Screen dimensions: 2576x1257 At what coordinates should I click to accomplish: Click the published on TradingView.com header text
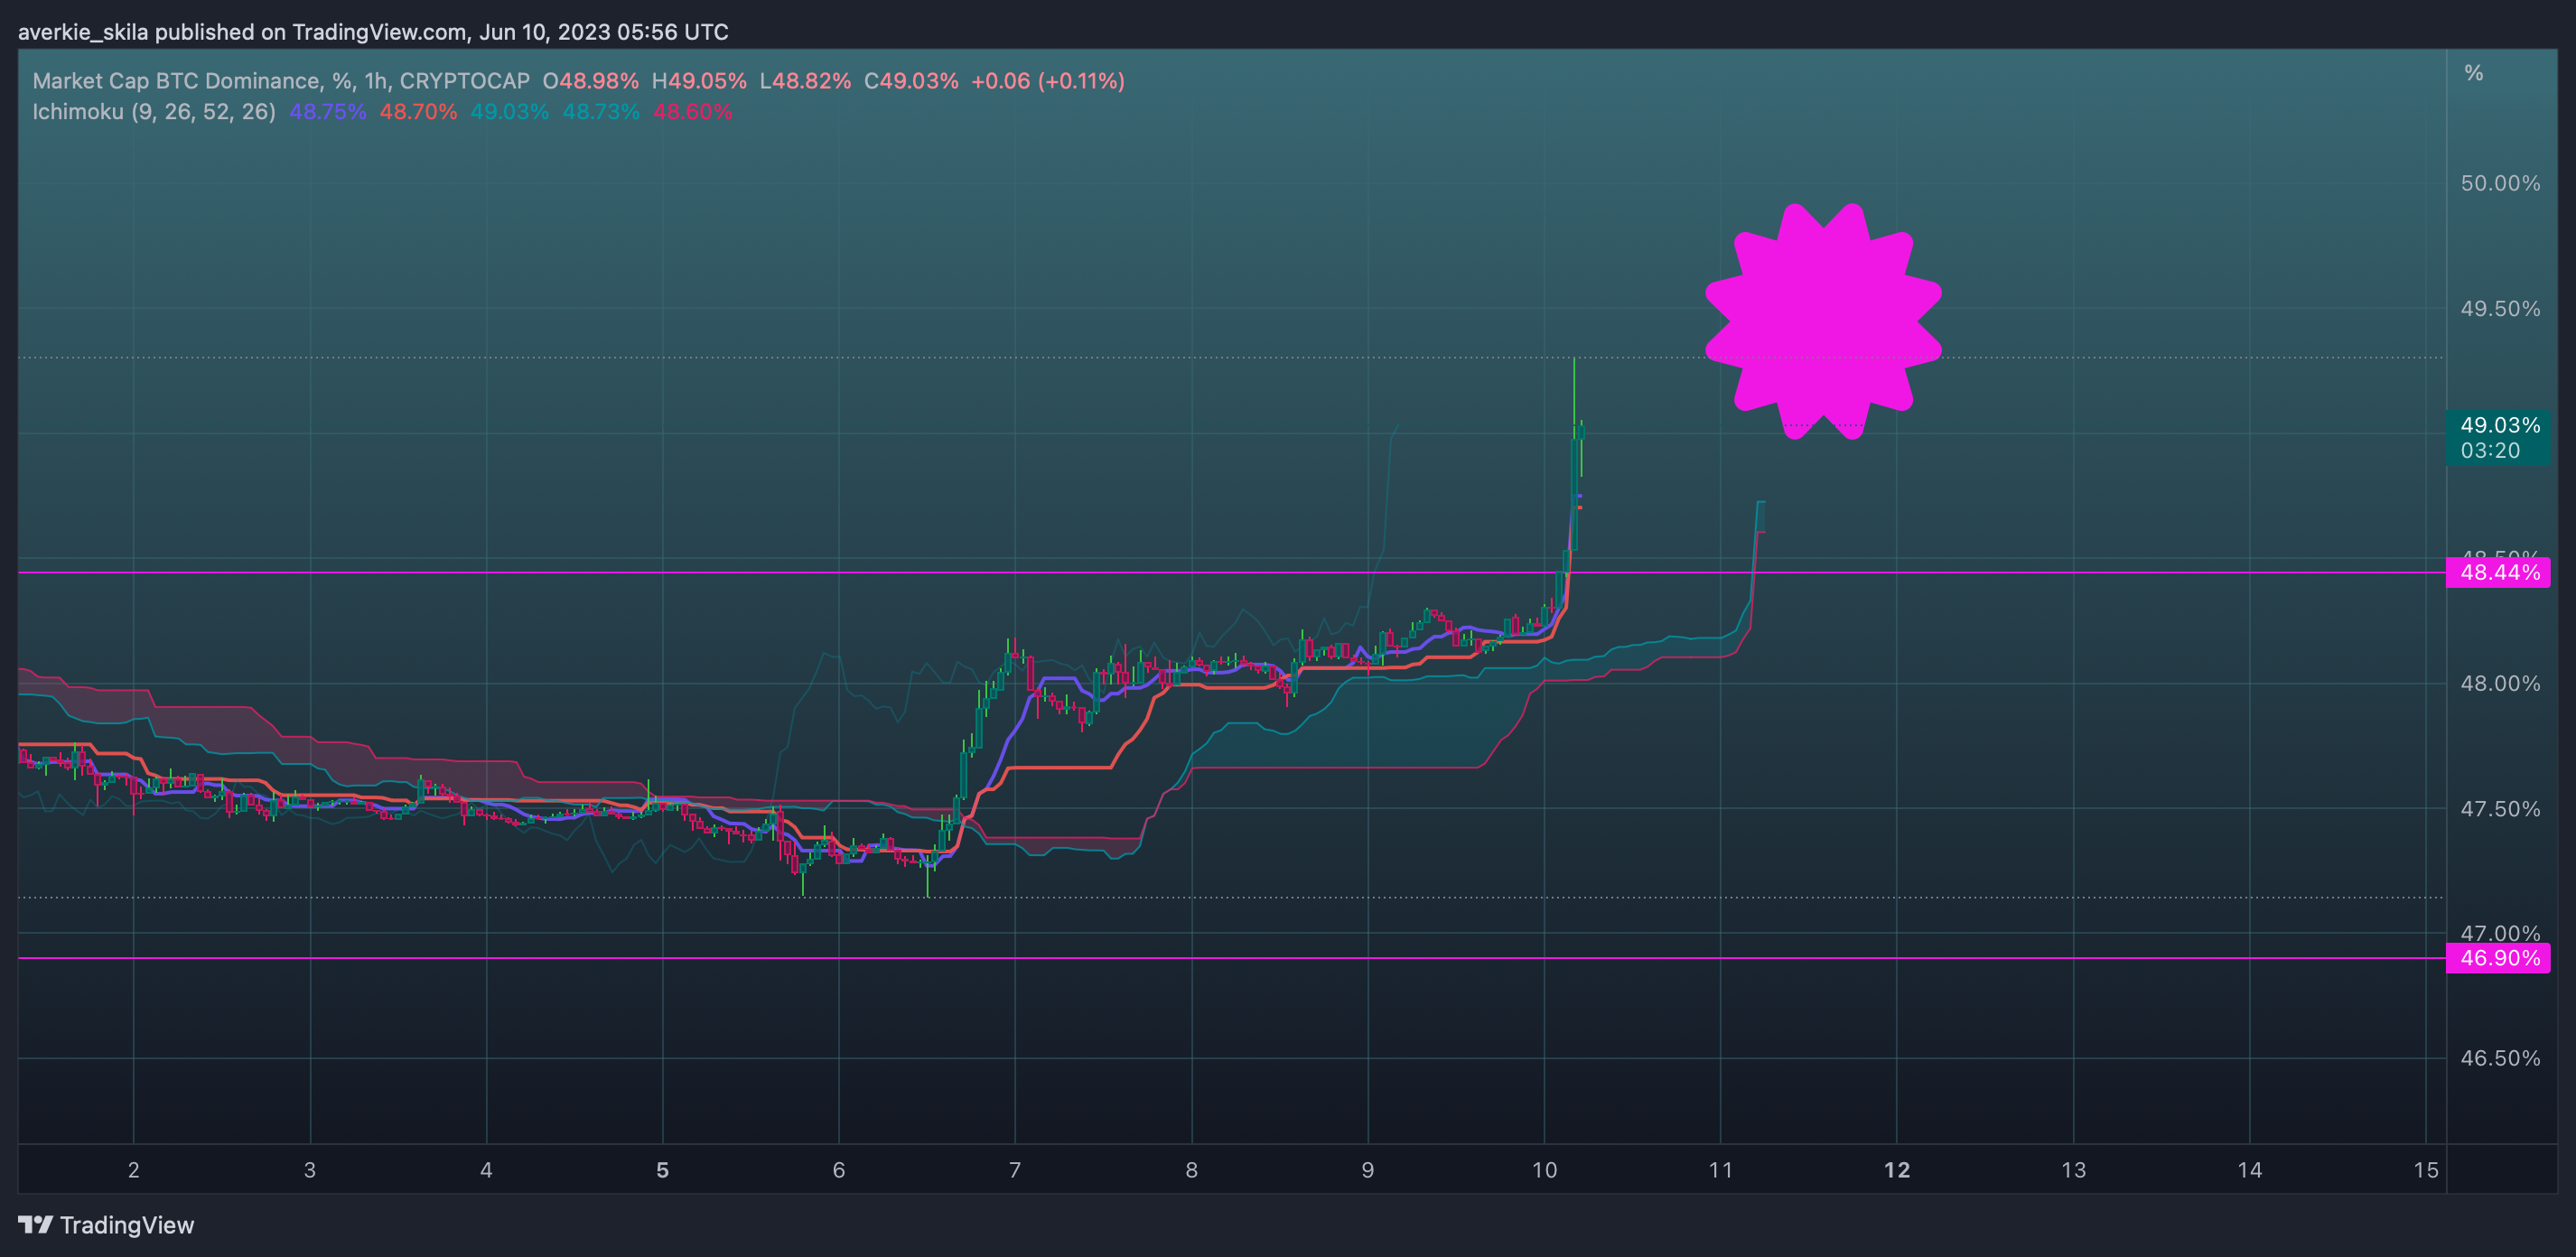[x=373, y=32]
